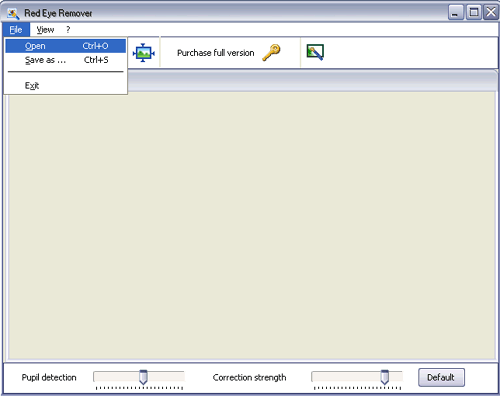Close the Red Eye Remover window
Image resolution: width=500 pixels, height=396 pixels.
pos(491,13)
